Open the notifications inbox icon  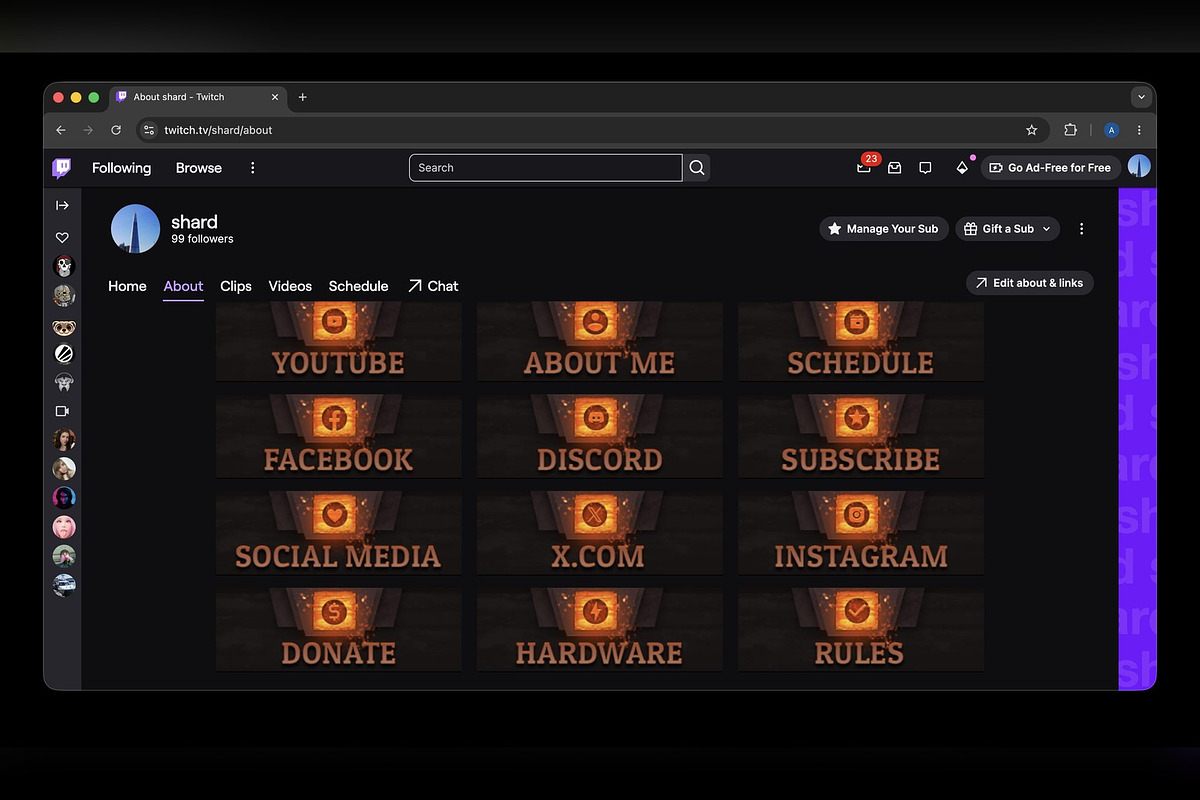tap(895, 168)
